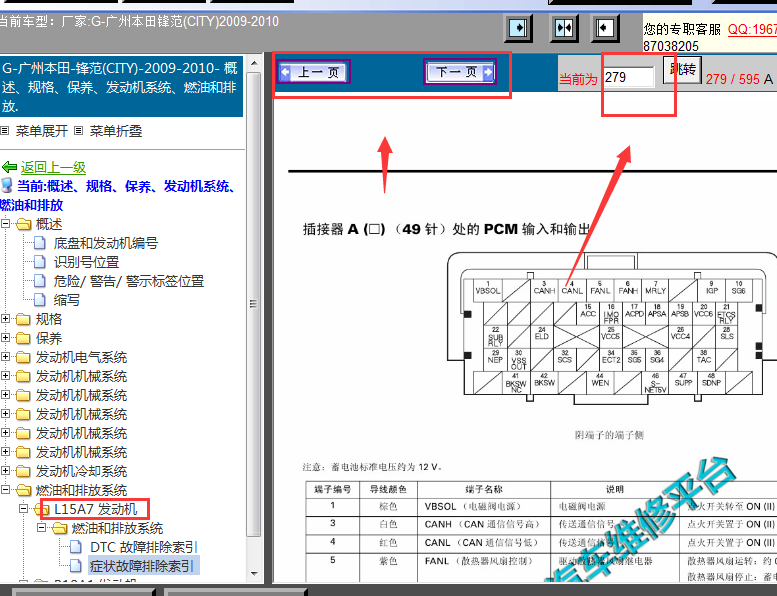Click the 概述 folder icon
This screenshot has width=777, height=596.
[x=23, y=224]
